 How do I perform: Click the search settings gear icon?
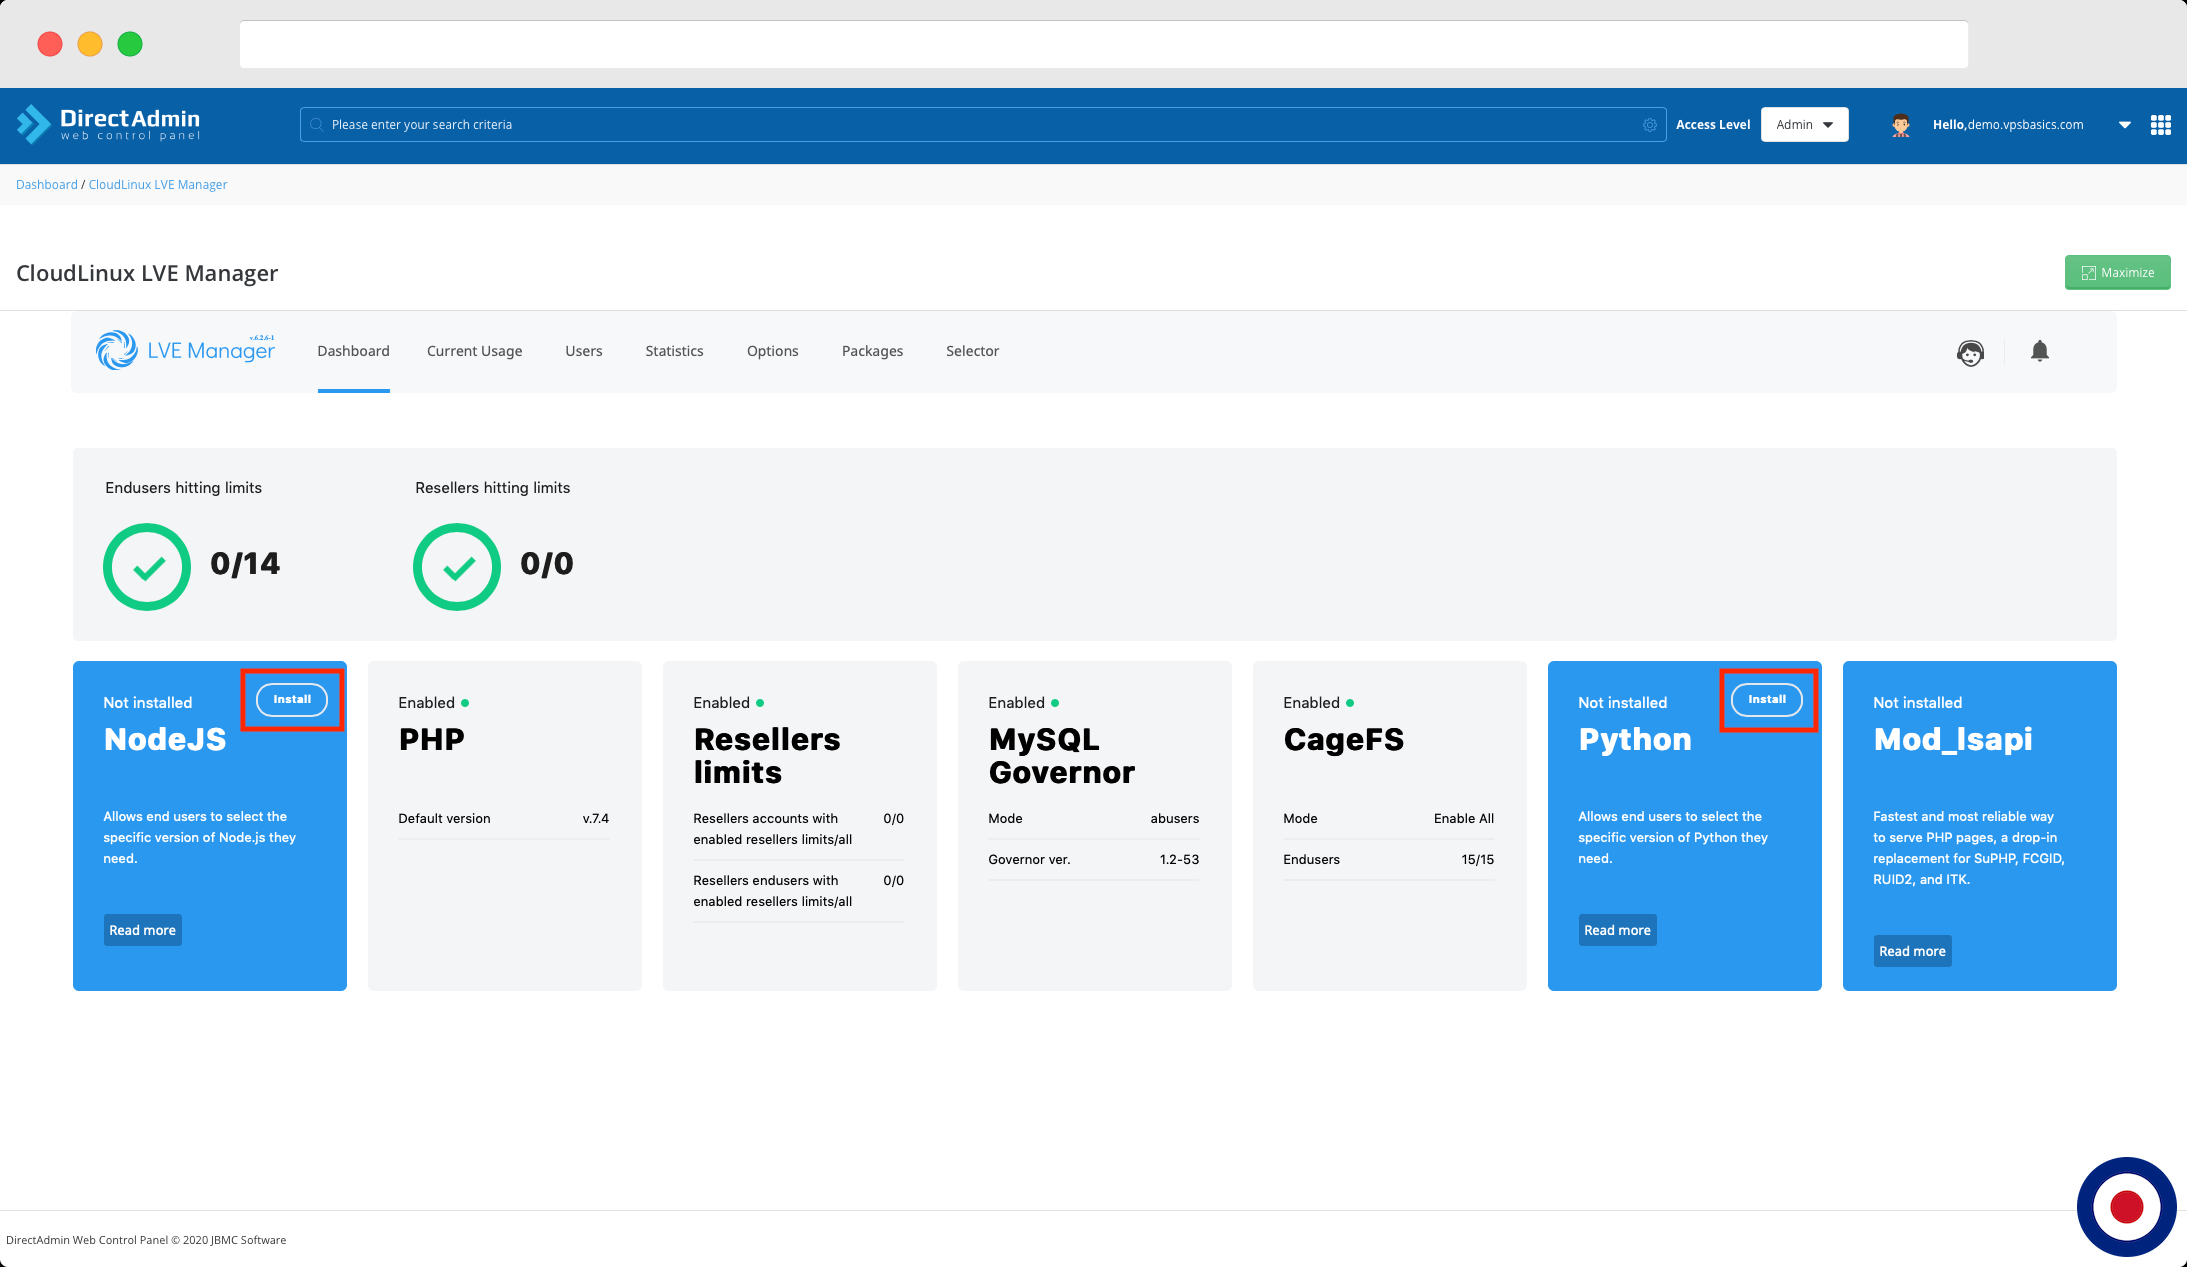(x=1649, y=125)
